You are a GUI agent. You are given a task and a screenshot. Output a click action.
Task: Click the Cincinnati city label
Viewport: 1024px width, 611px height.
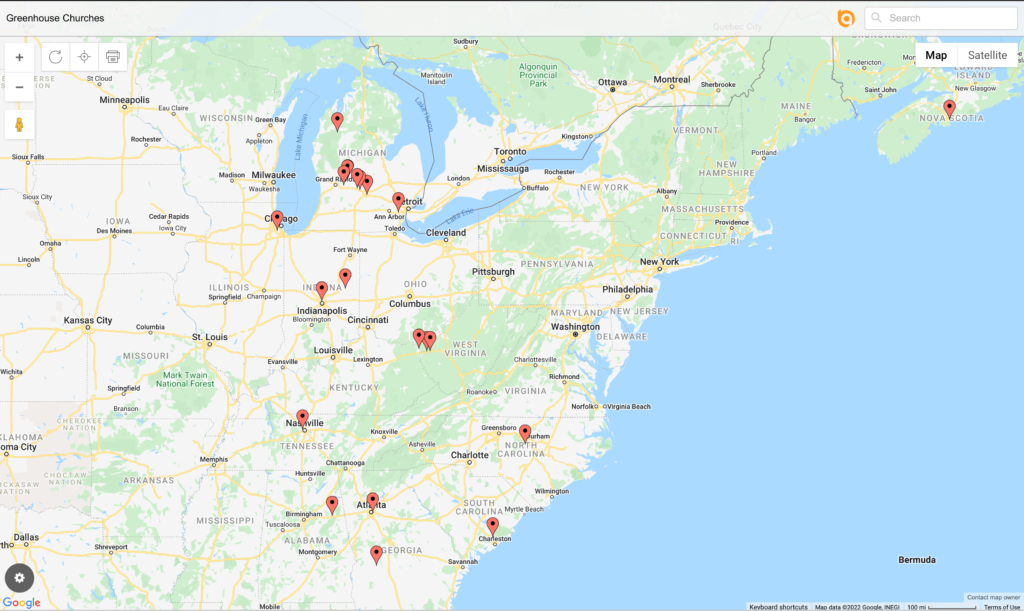pyautogui.click(x=368, y=320)
